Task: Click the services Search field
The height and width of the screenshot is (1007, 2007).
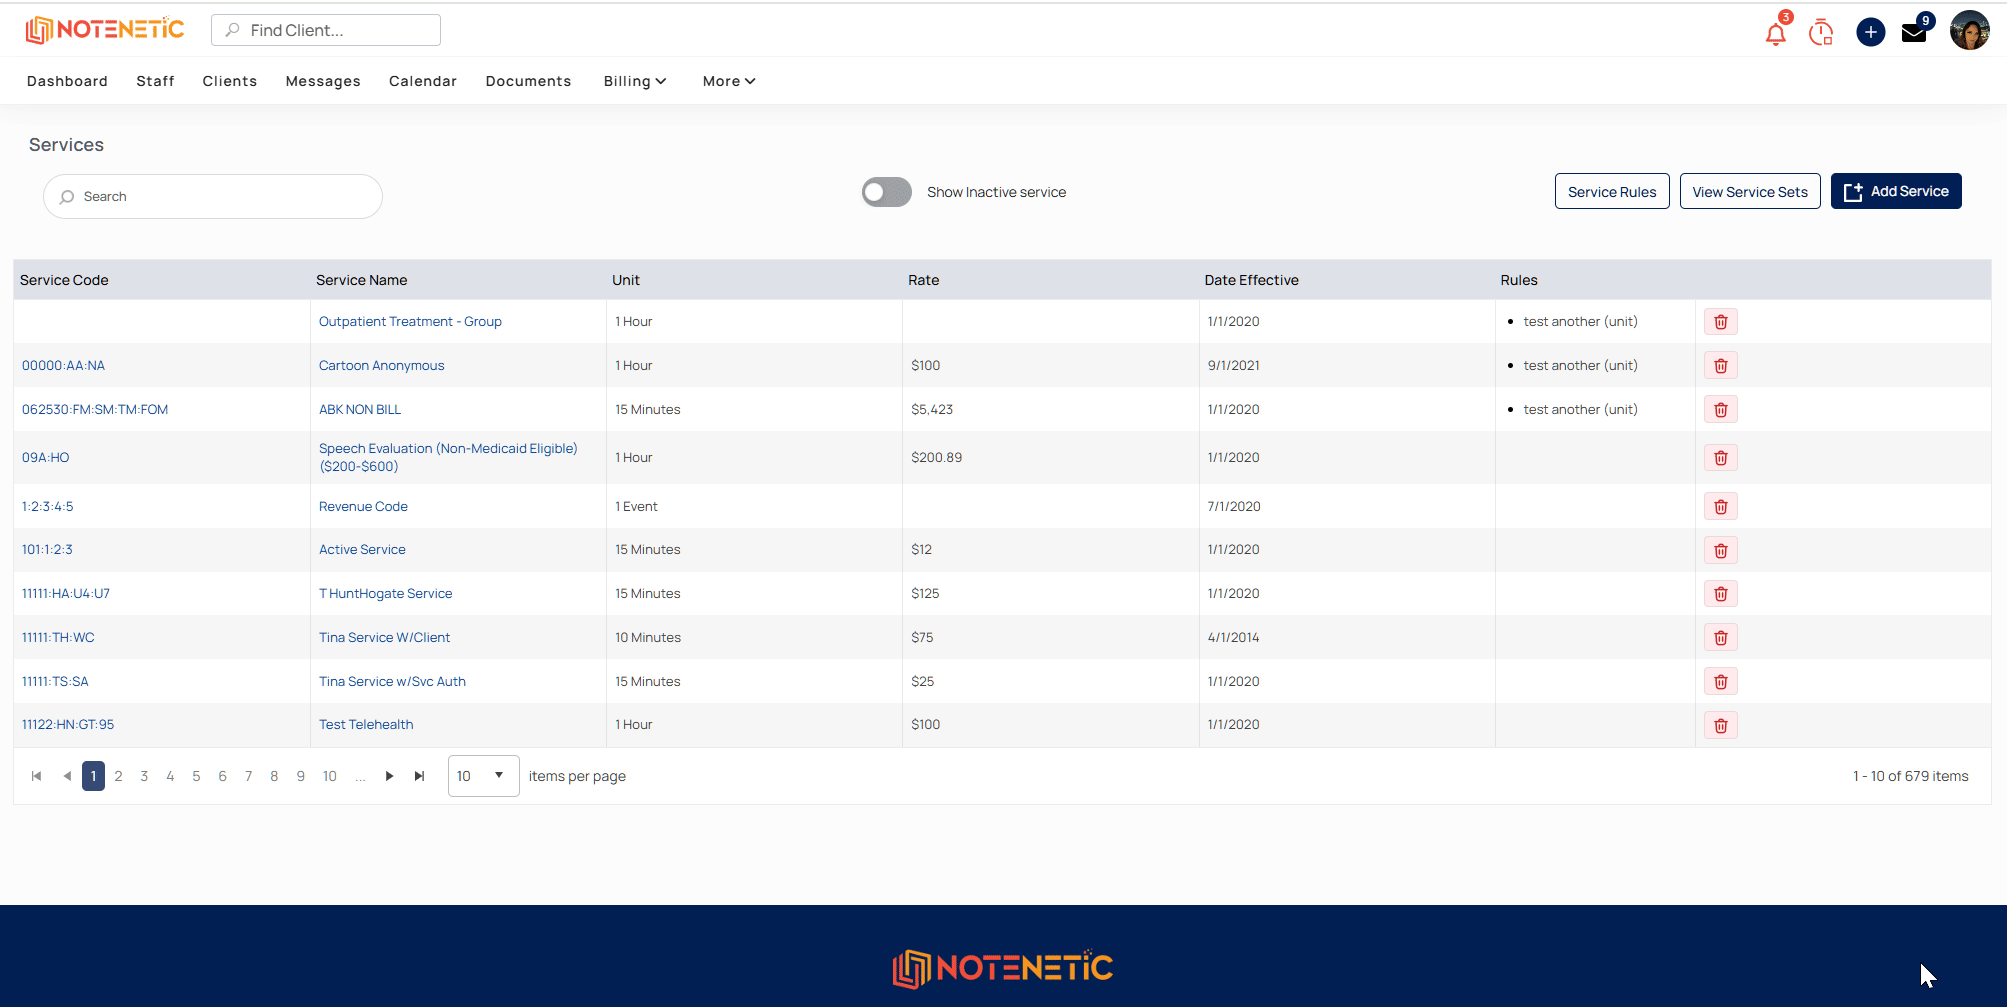Action: point(213,197)
